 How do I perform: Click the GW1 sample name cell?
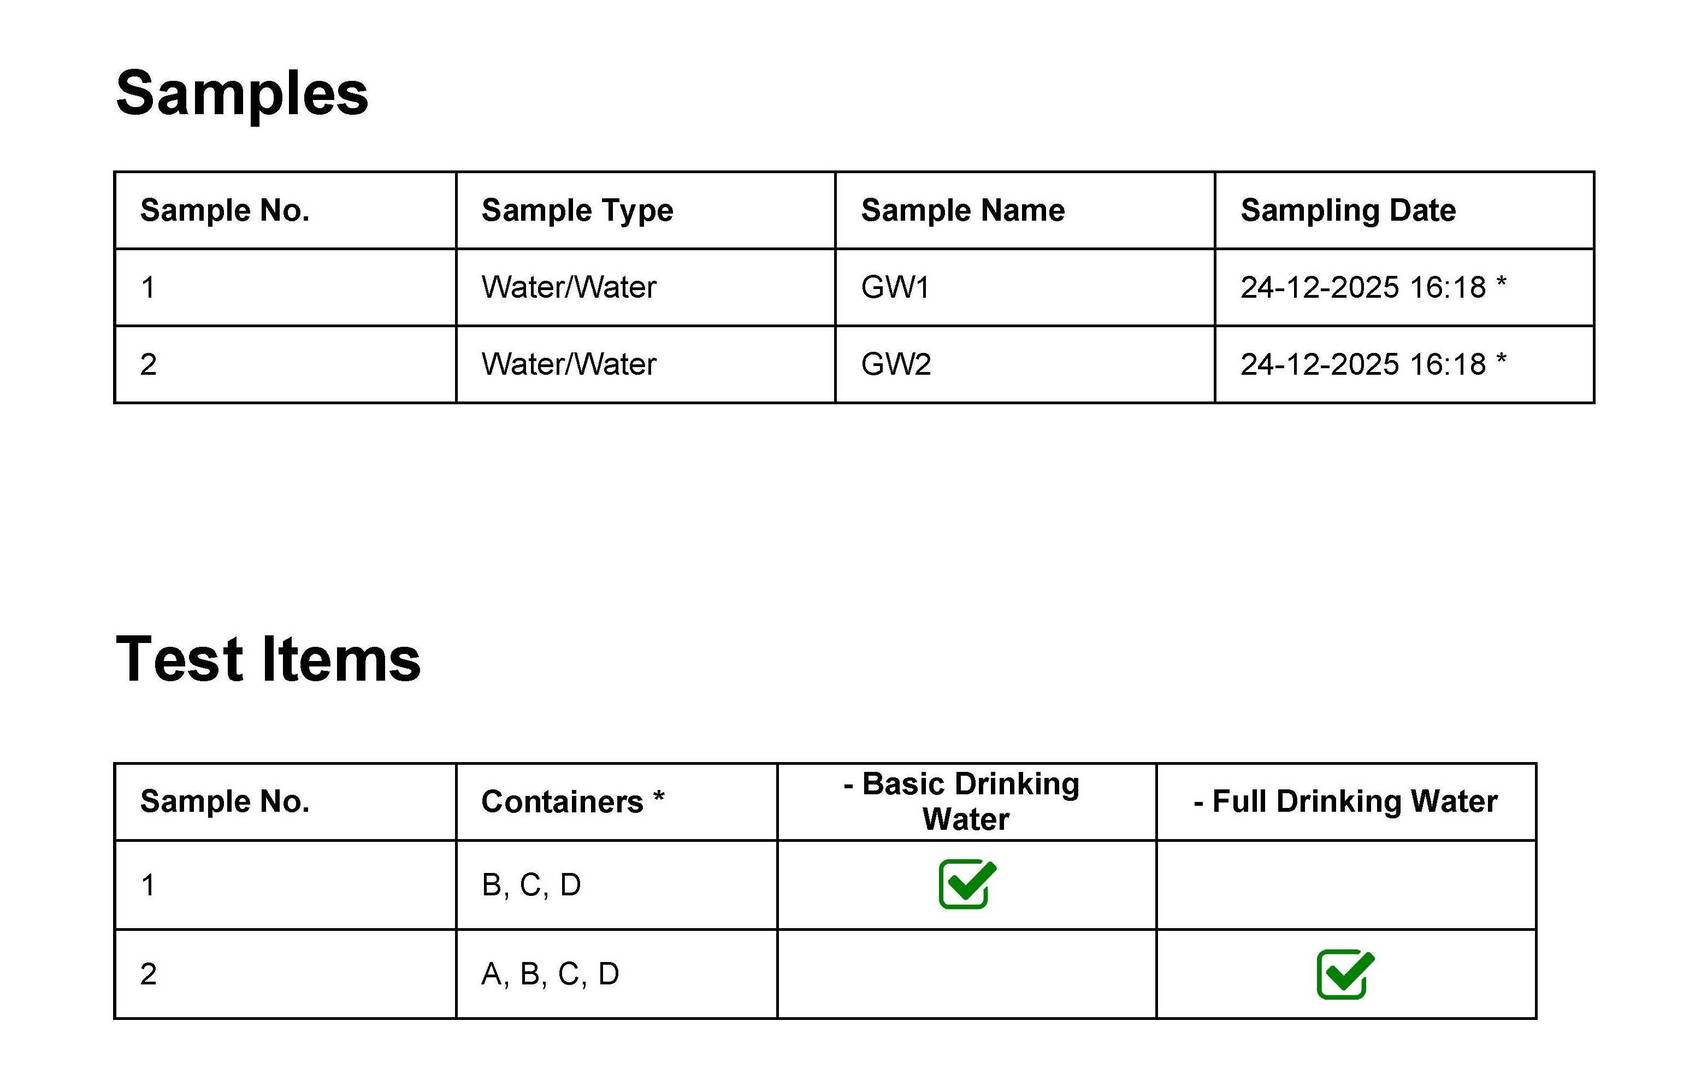pyautogui.click(x=895, y=287)
